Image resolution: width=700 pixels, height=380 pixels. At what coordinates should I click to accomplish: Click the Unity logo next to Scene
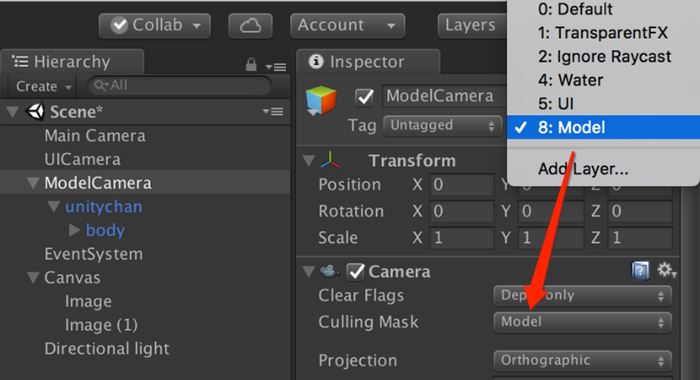35,112
